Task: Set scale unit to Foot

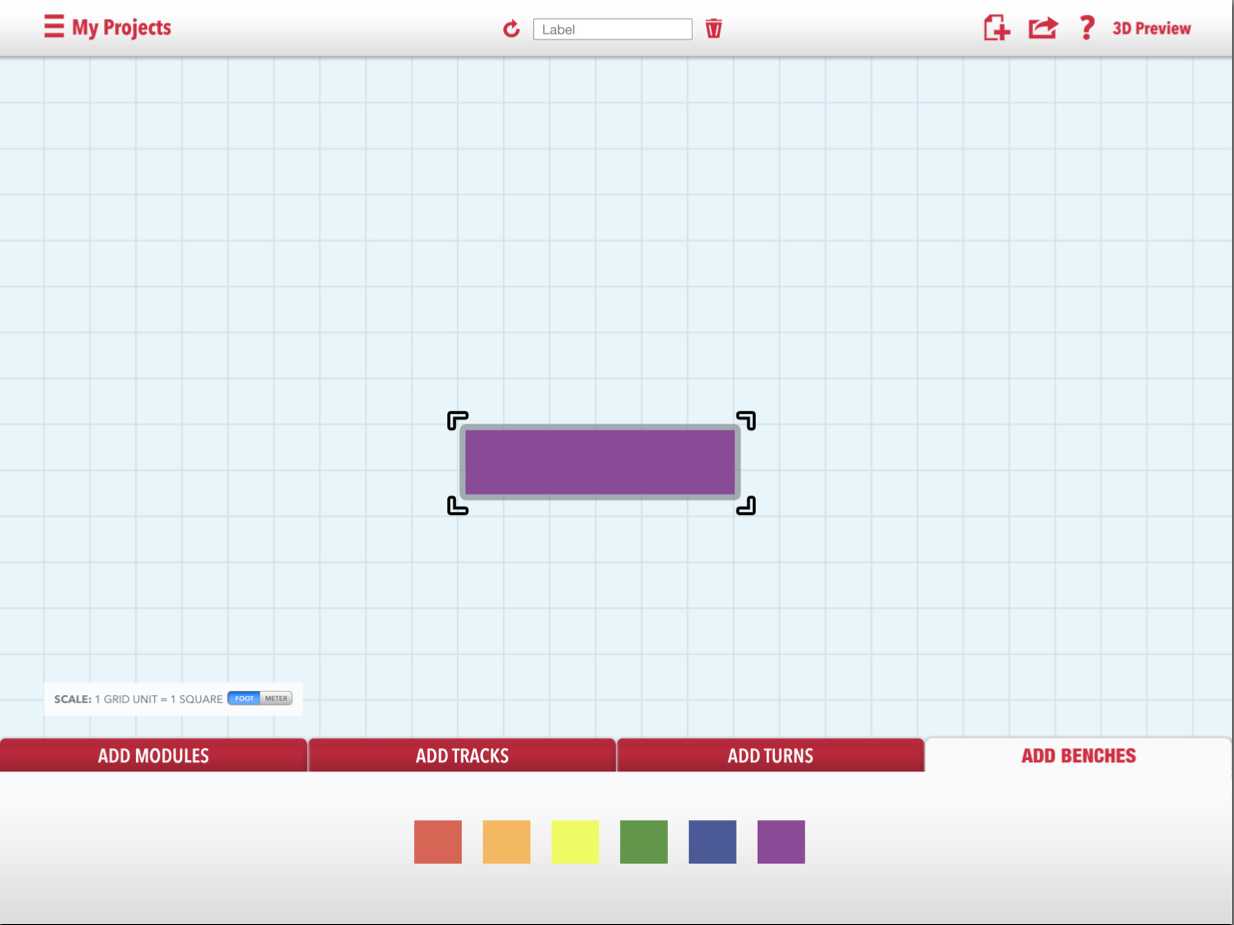Action: click(x=244, y=699)
